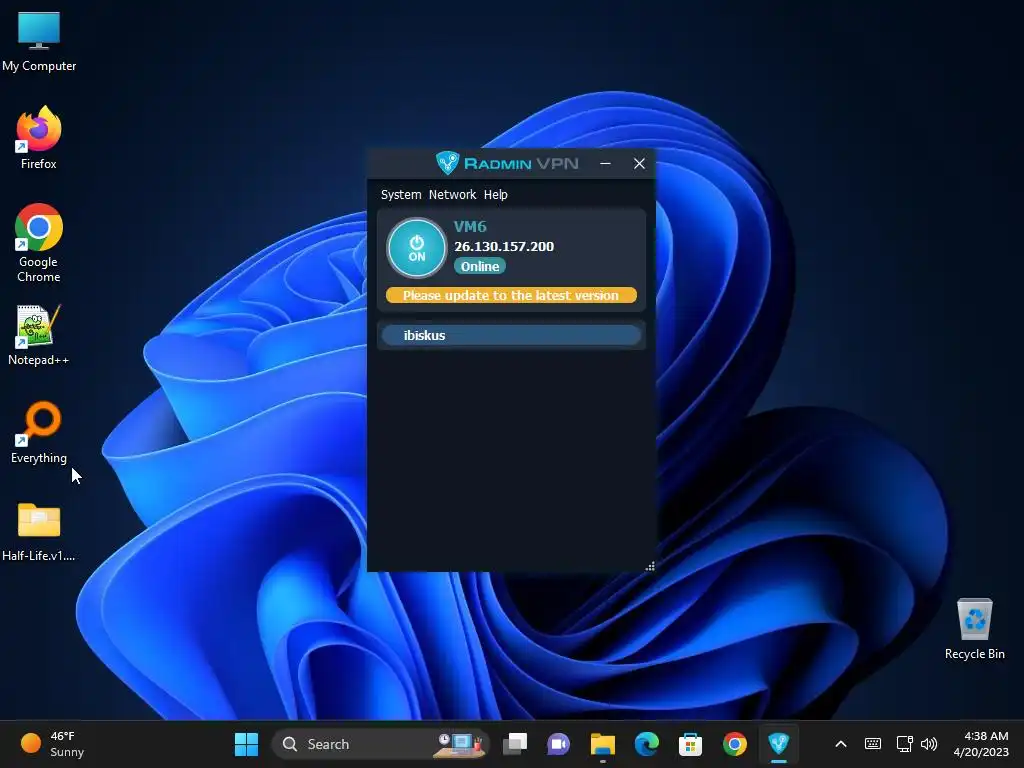Click the Online status badge
The height and width of the screenshot is (768, 1024).
pos(480,266)
